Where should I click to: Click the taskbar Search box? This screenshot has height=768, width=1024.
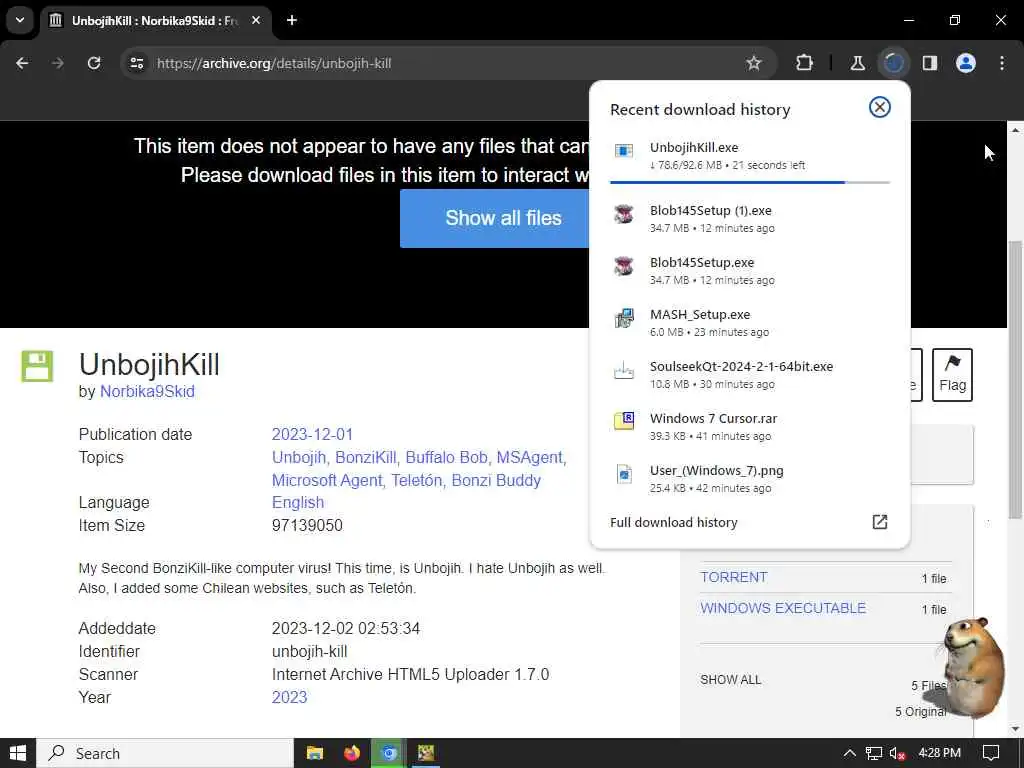click(x=165, y=754)
